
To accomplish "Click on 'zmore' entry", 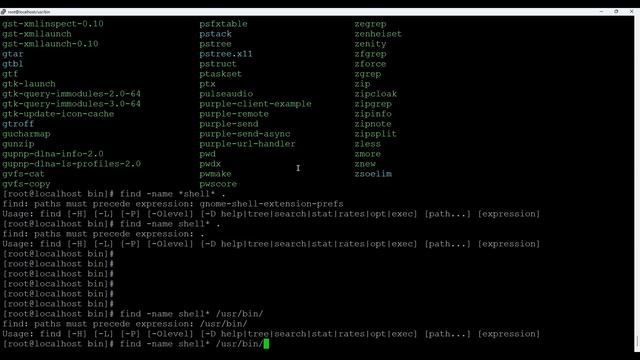I will [x=368, y=154].
